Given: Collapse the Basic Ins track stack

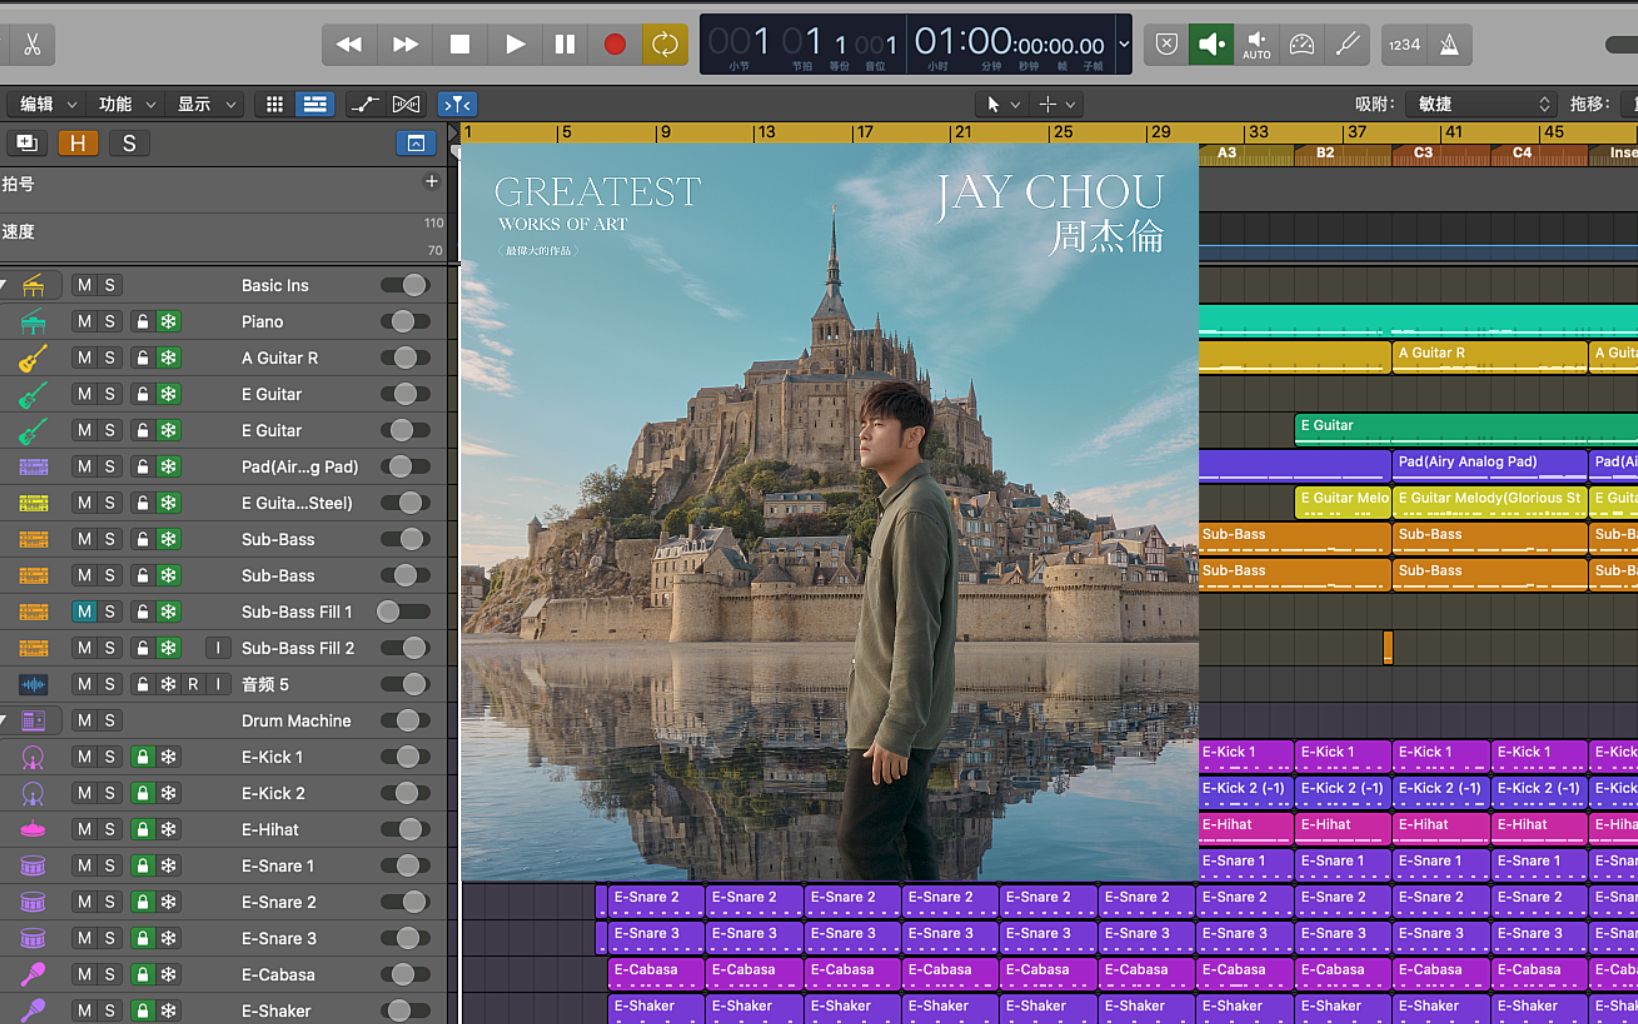Looking at the screenshot, I should [x=4, y=286].
